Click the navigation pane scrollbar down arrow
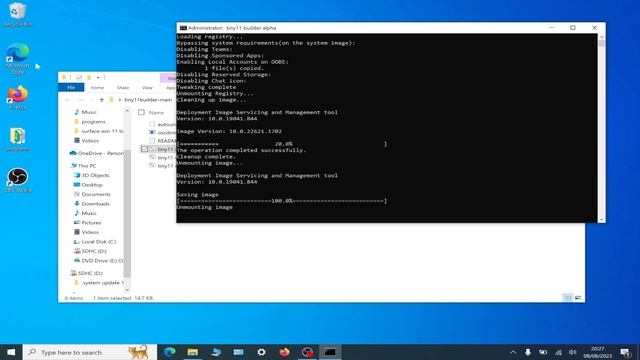 pyautogui.click(x=127, y=290)
